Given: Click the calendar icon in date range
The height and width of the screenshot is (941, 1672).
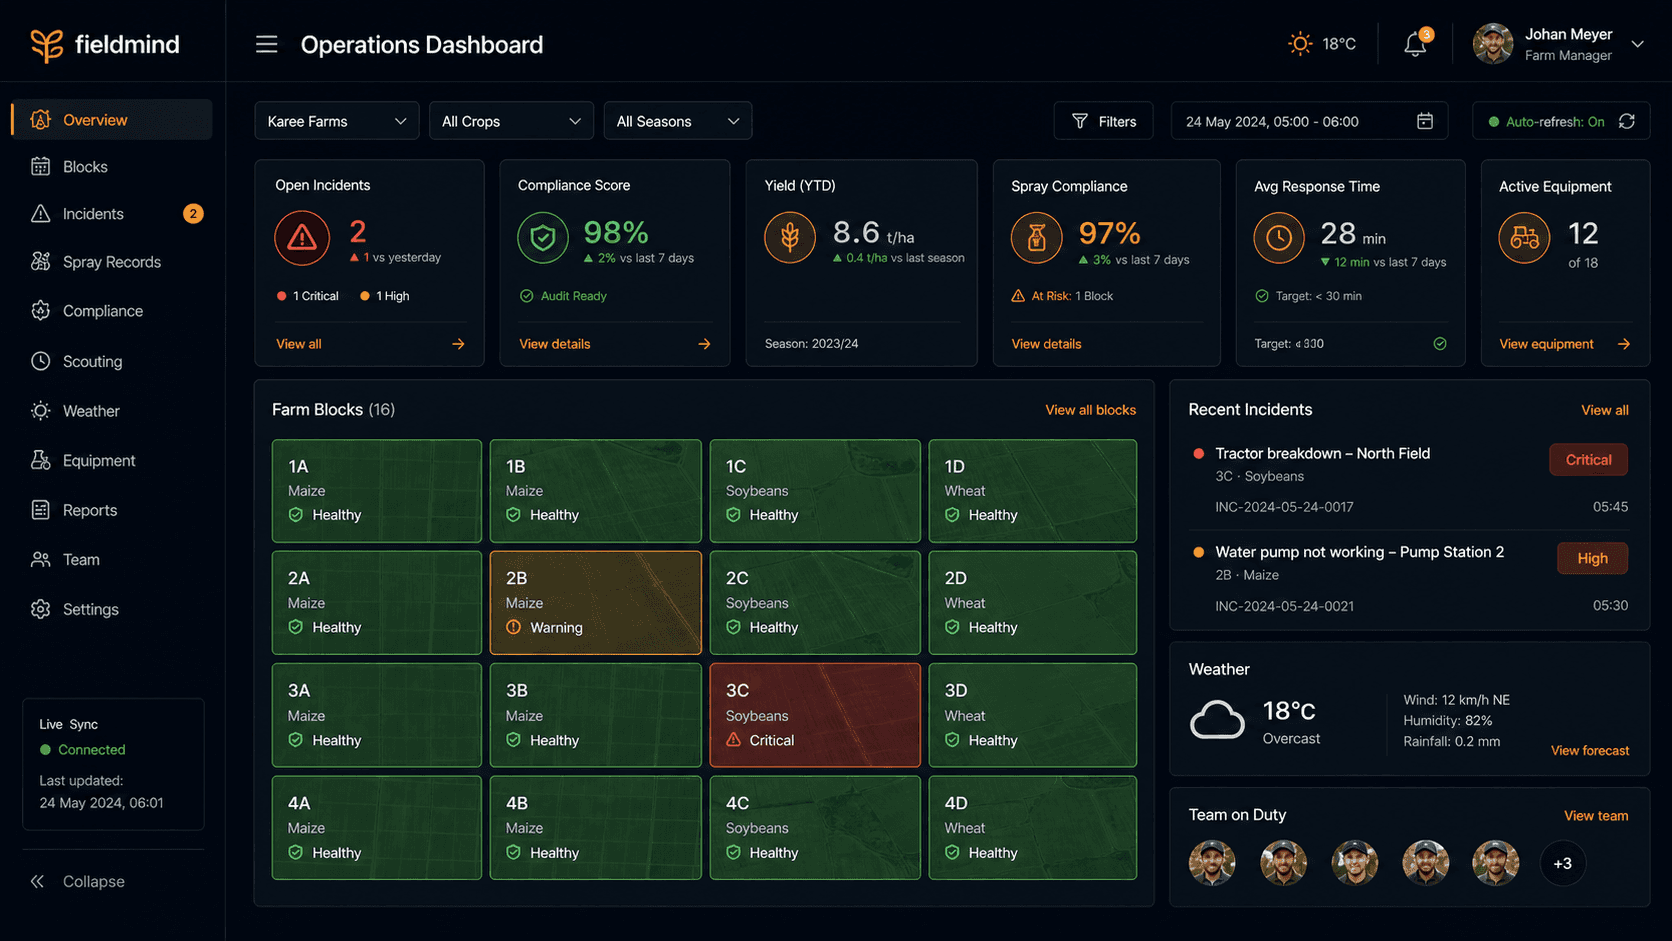Looking at the screenshot, I should coord(1425,121).
